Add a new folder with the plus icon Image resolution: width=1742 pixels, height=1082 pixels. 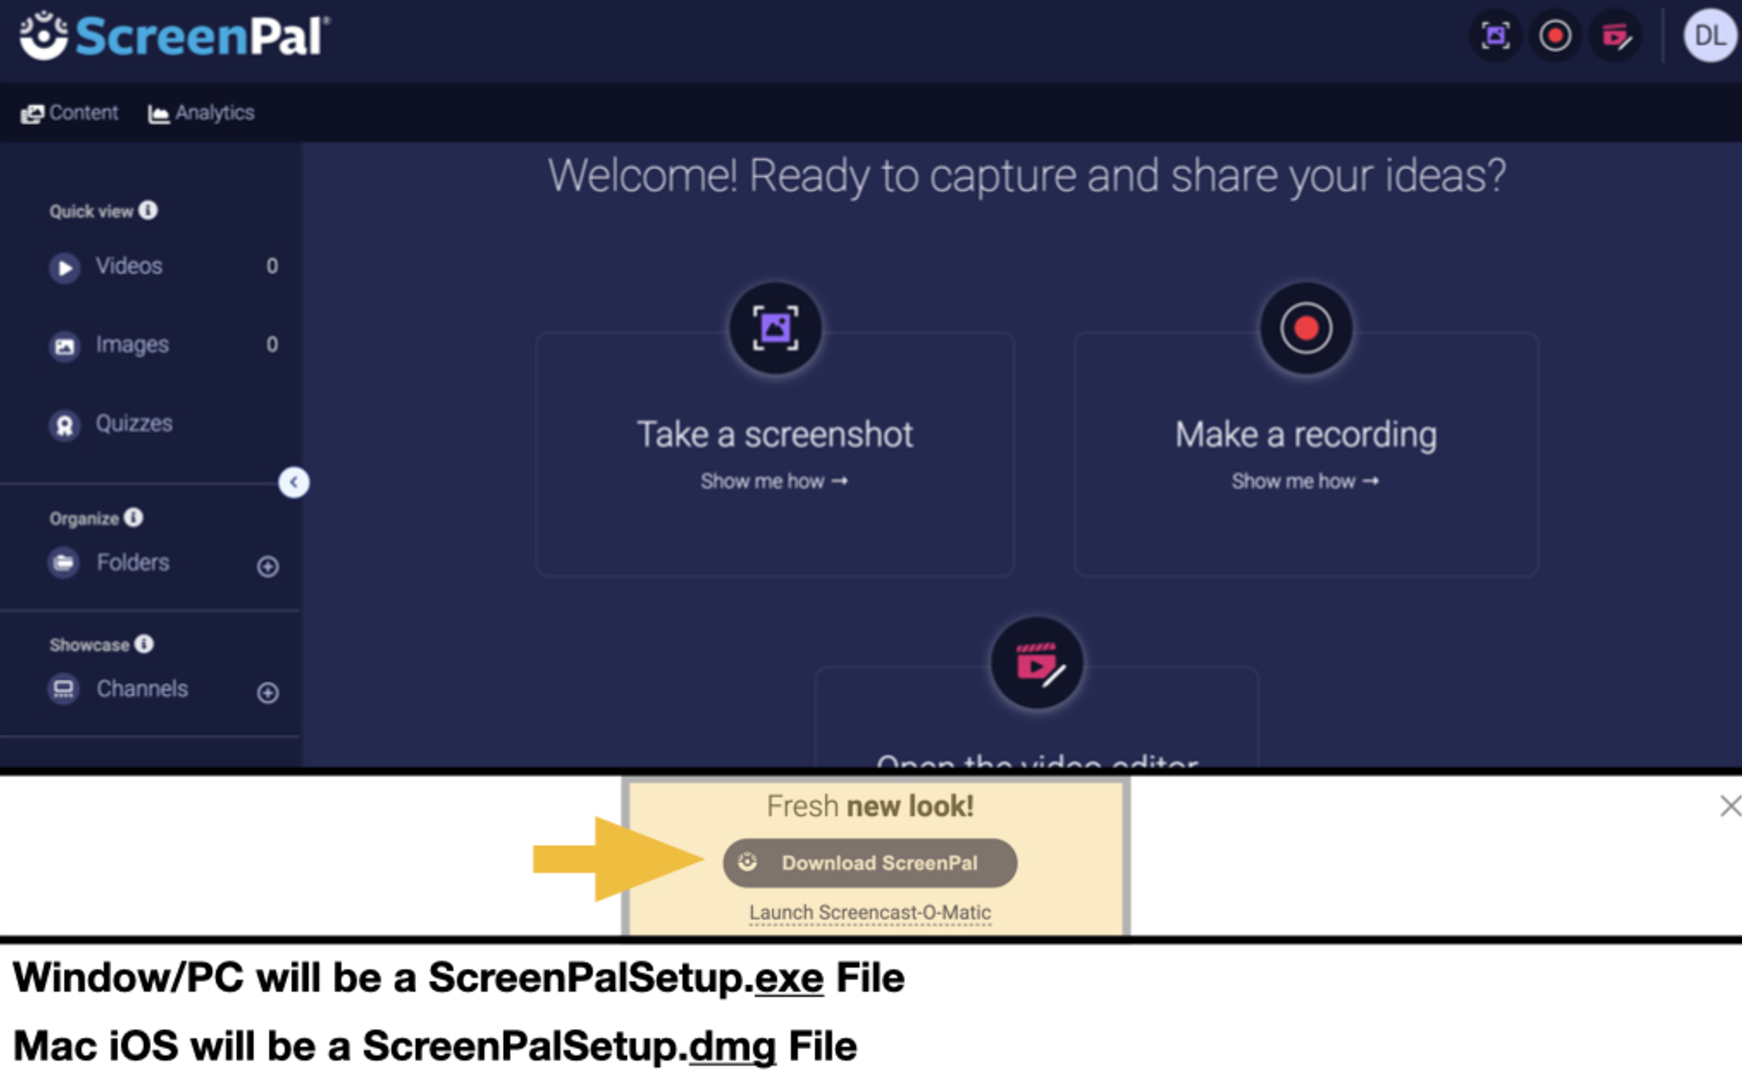267,566
